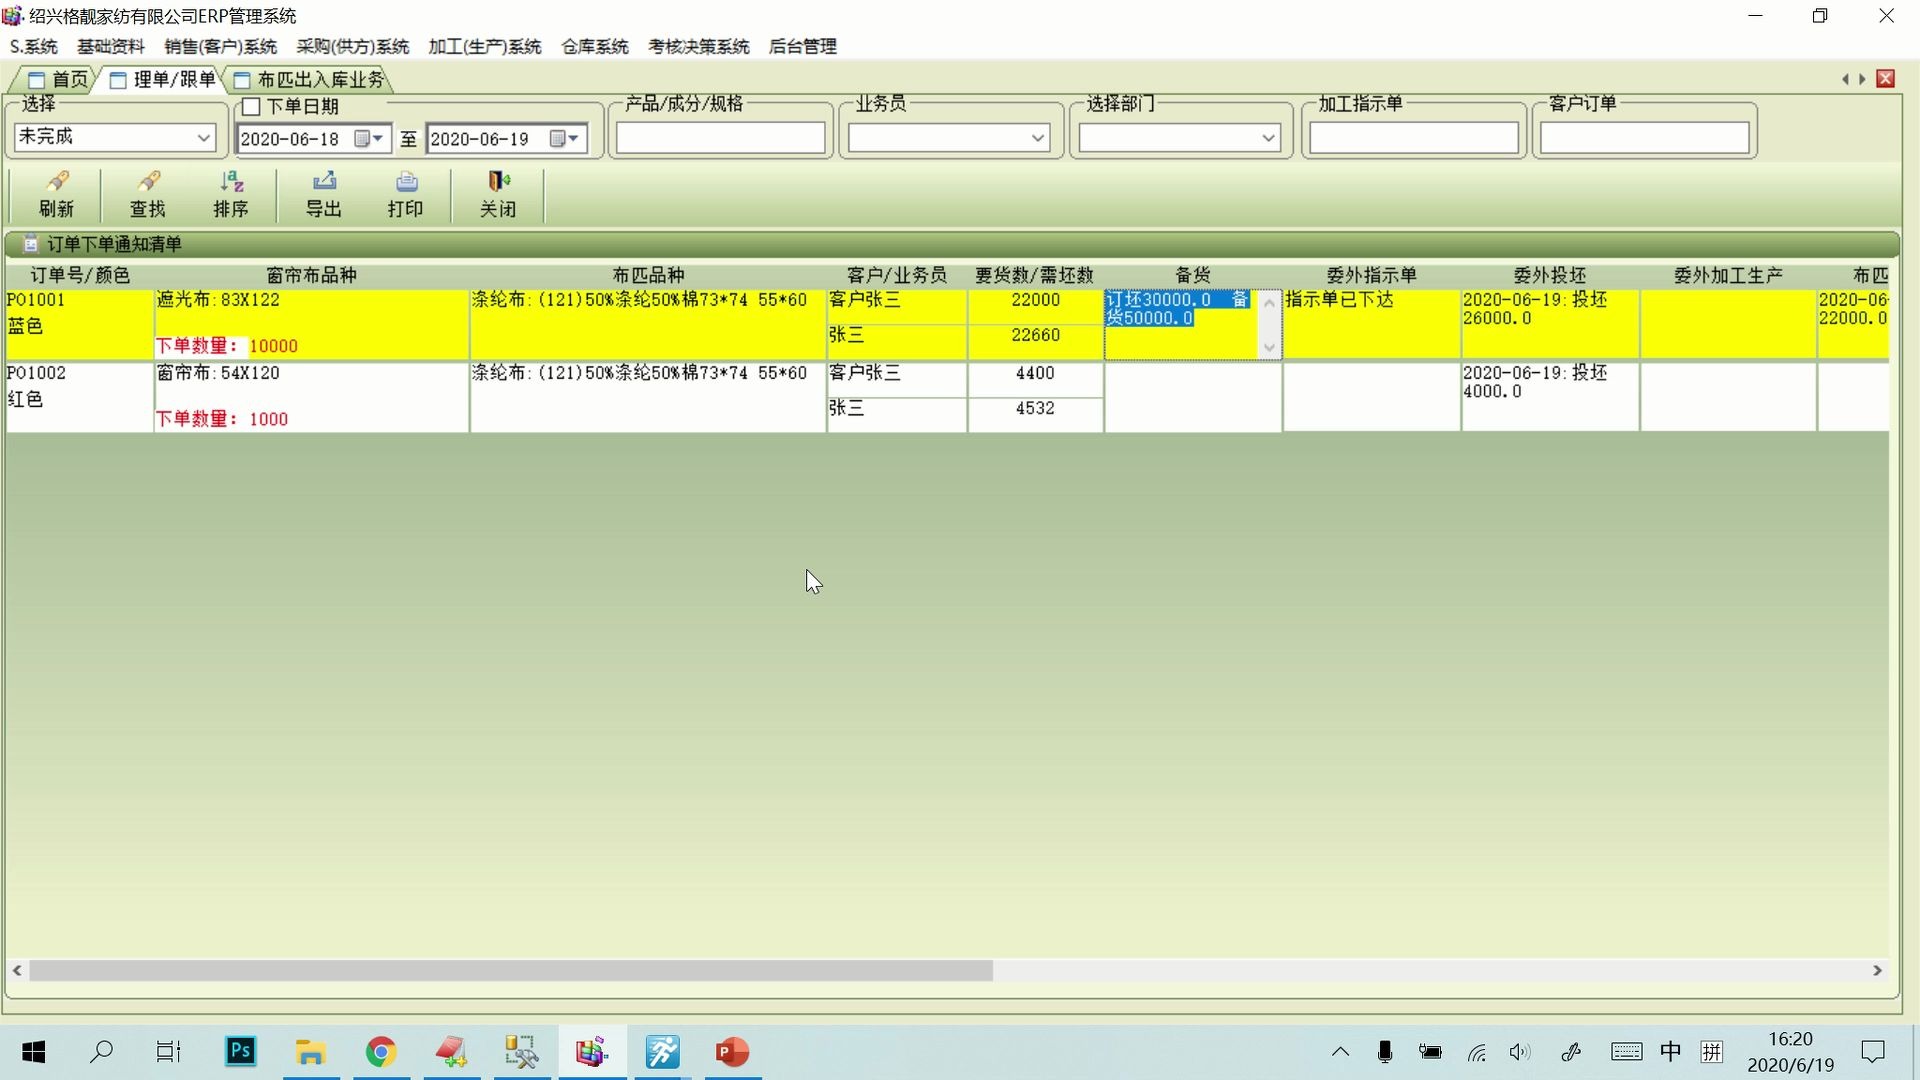Switch to the 理单/跟单 tab

coord(164,80)
